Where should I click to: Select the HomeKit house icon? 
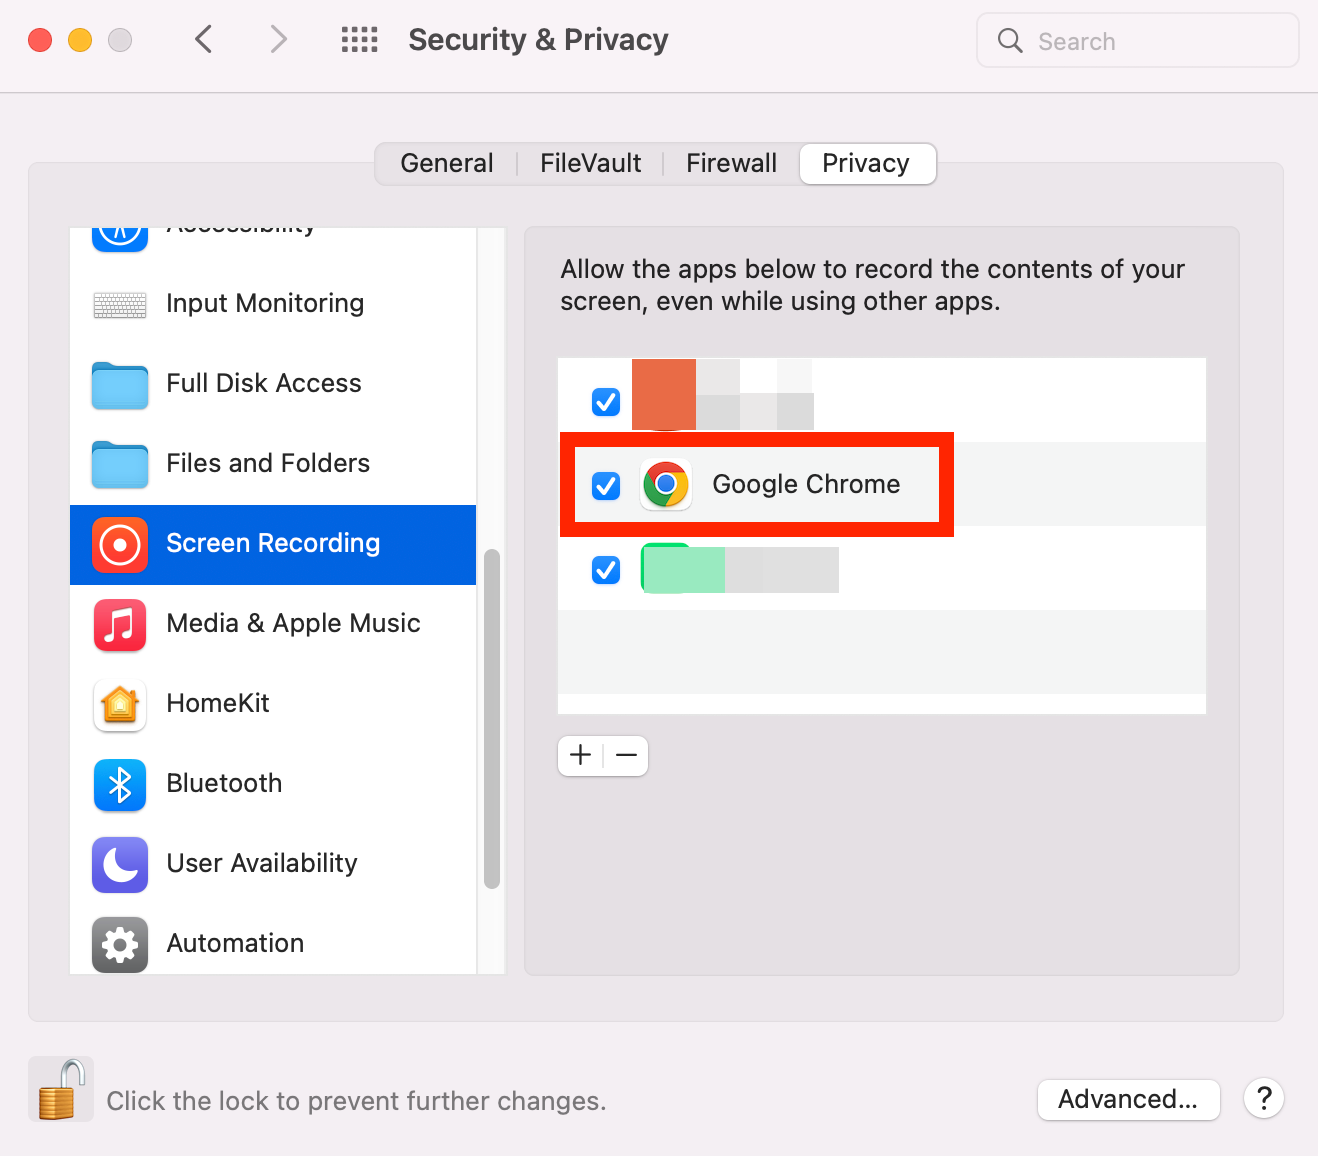click(x=120, y=704)
